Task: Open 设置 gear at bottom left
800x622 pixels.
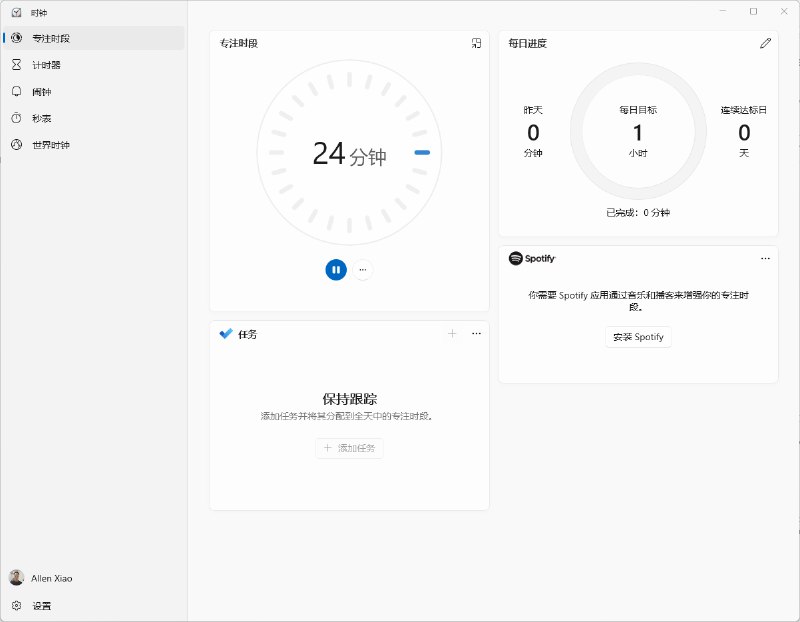Action: point(17,605)
